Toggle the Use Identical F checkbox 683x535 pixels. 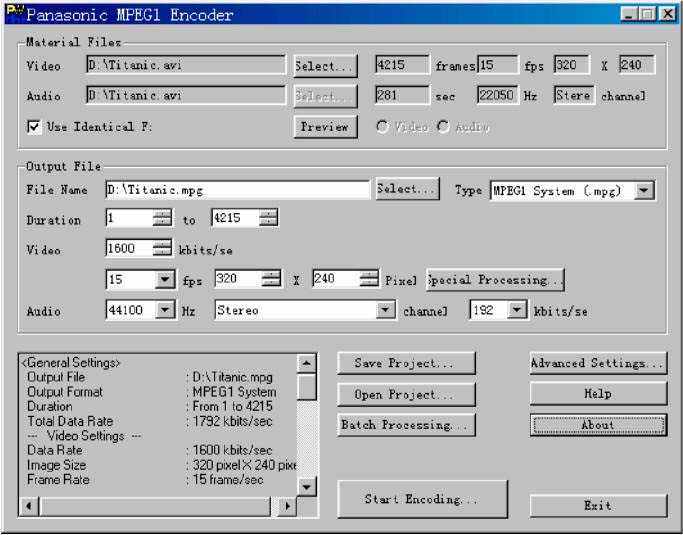(x=35, y=127)
